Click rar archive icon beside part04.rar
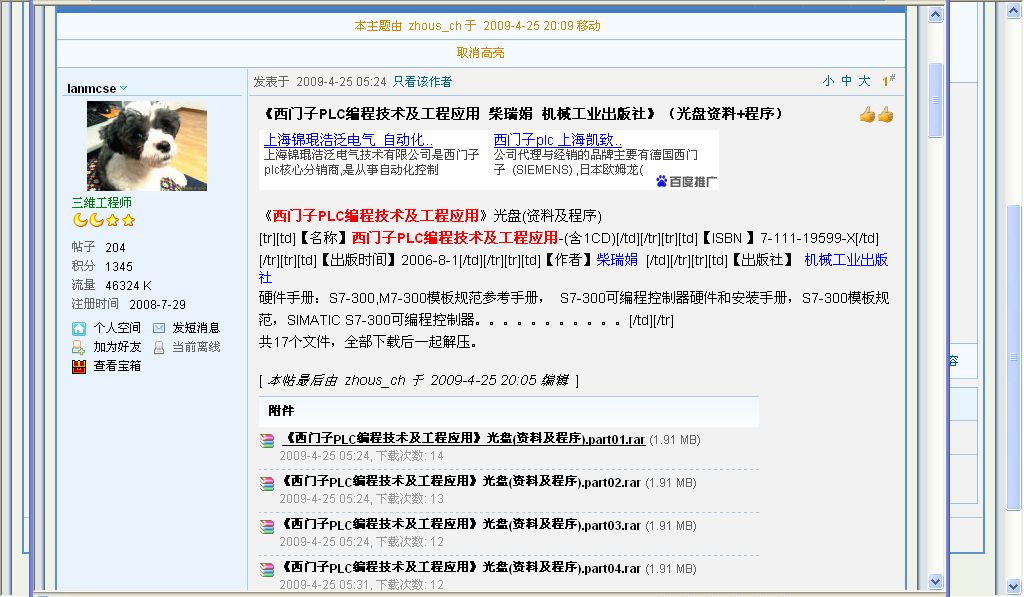 tap(267, 570)
